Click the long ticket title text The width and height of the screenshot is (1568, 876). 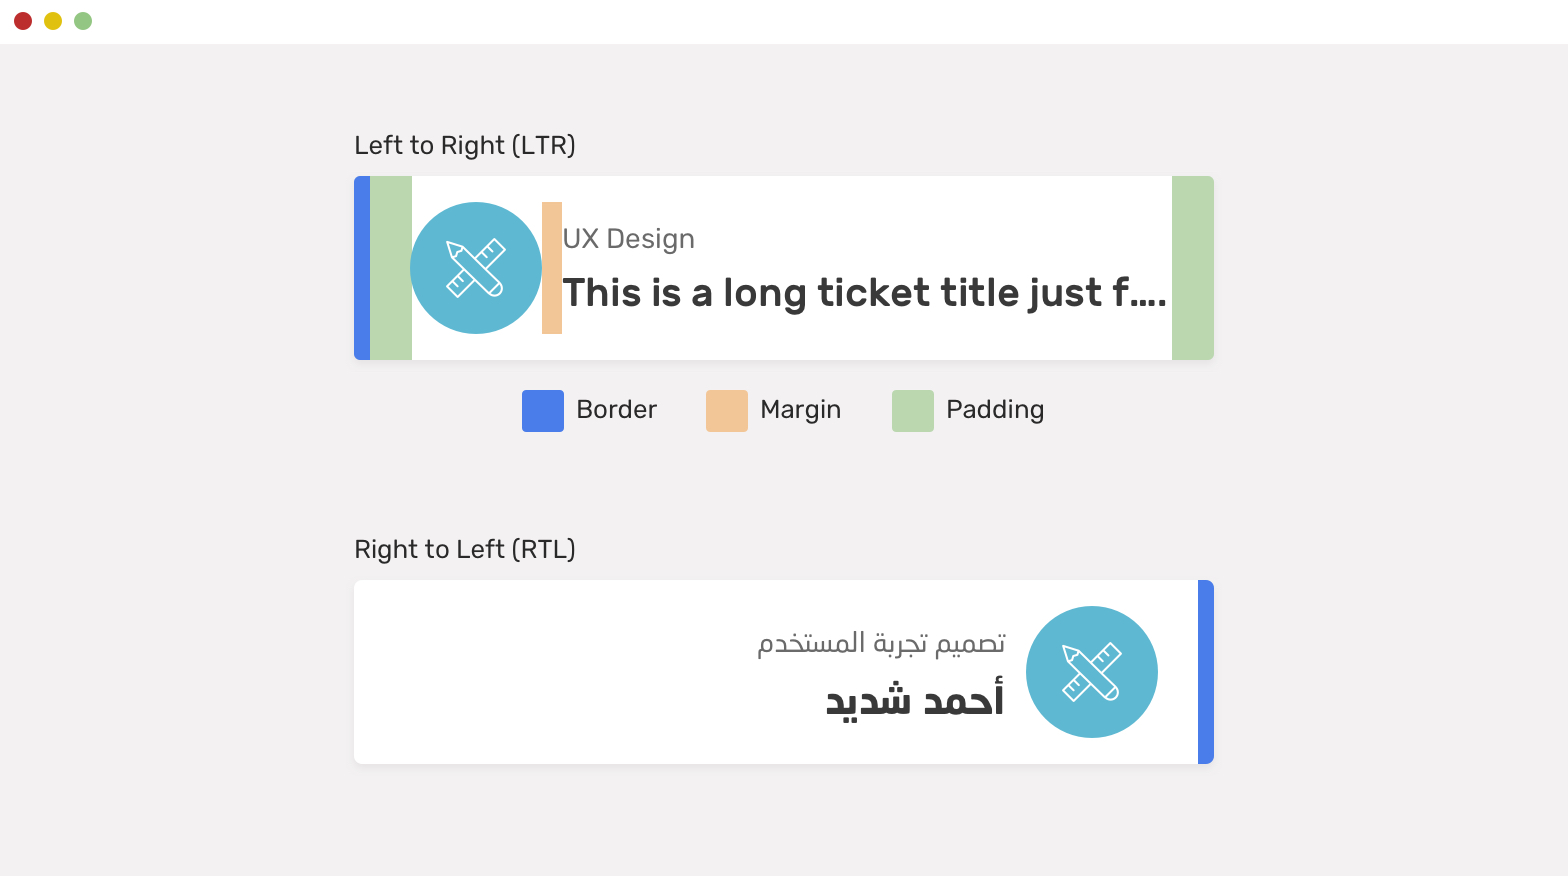click(x=864, y=293)
